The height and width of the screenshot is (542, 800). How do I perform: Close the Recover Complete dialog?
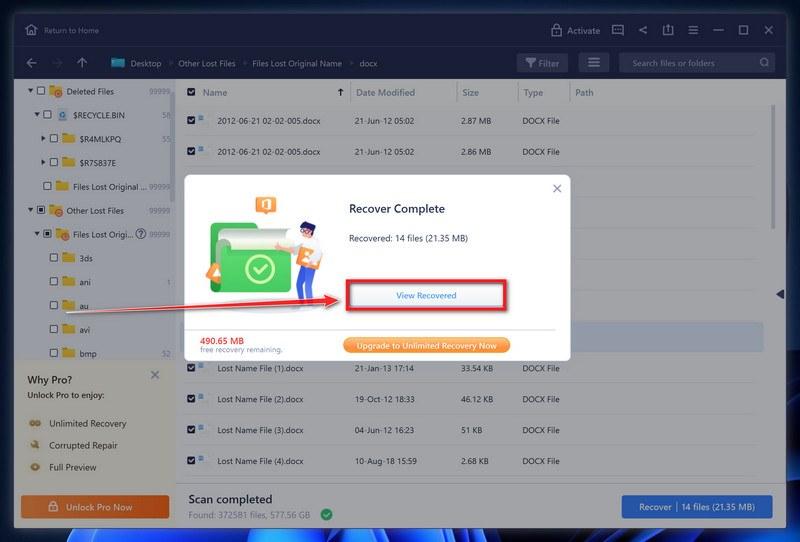(x=557, y=188)
